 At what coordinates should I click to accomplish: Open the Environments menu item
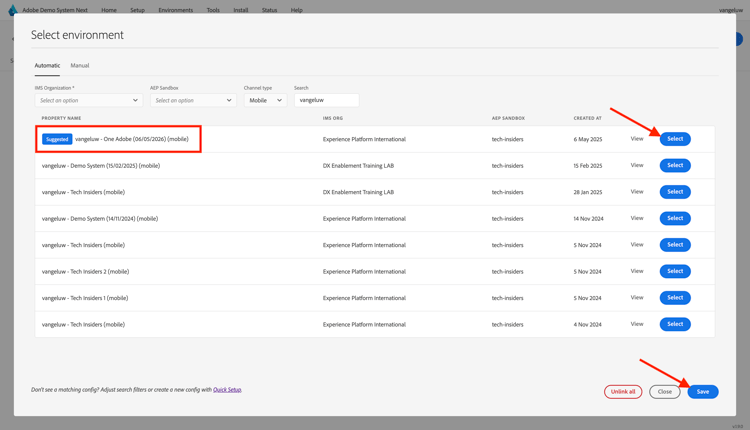[x=176, y=10]
